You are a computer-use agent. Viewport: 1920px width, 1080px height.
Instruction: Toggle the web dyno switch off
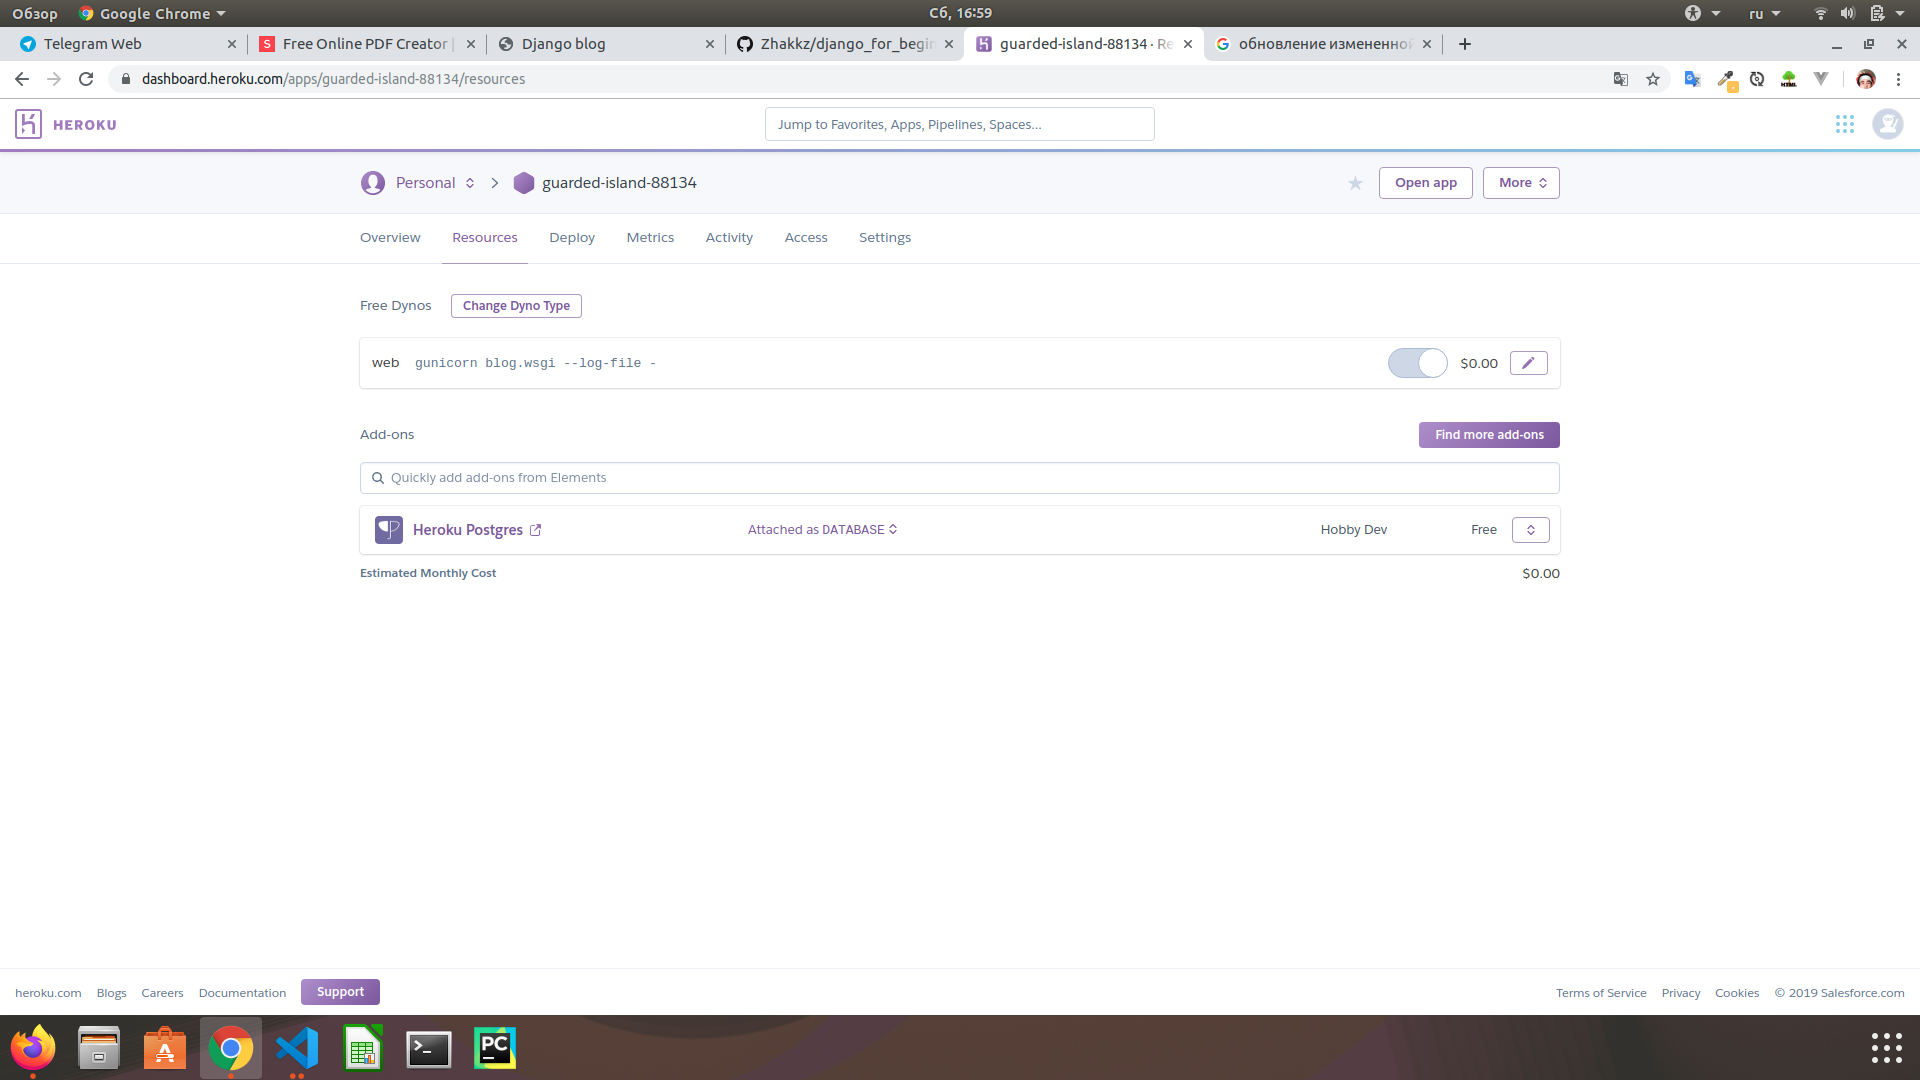pyautogui.click(x=1417, y=363)
